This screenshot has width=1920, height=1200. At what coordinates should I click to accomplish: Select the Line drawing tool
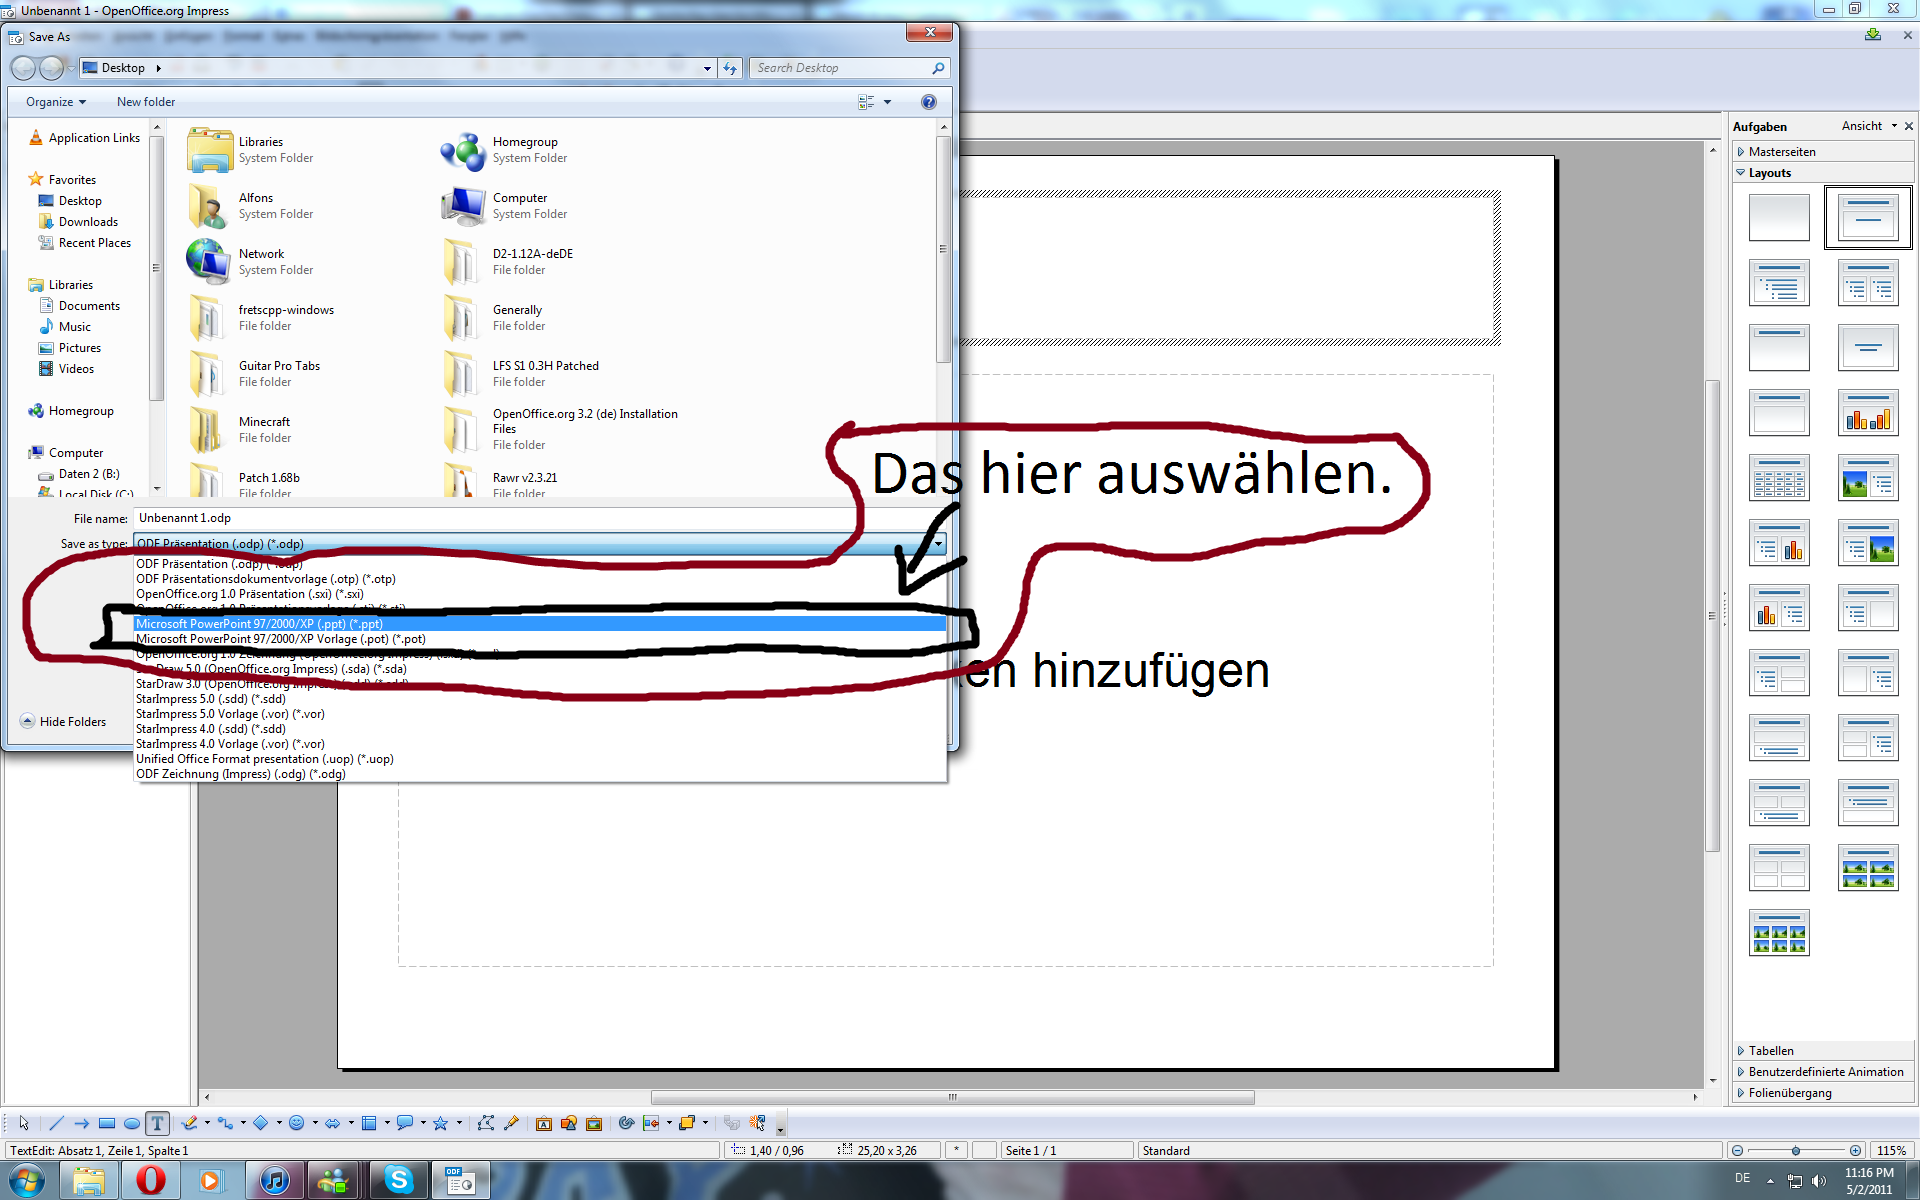56,1123
